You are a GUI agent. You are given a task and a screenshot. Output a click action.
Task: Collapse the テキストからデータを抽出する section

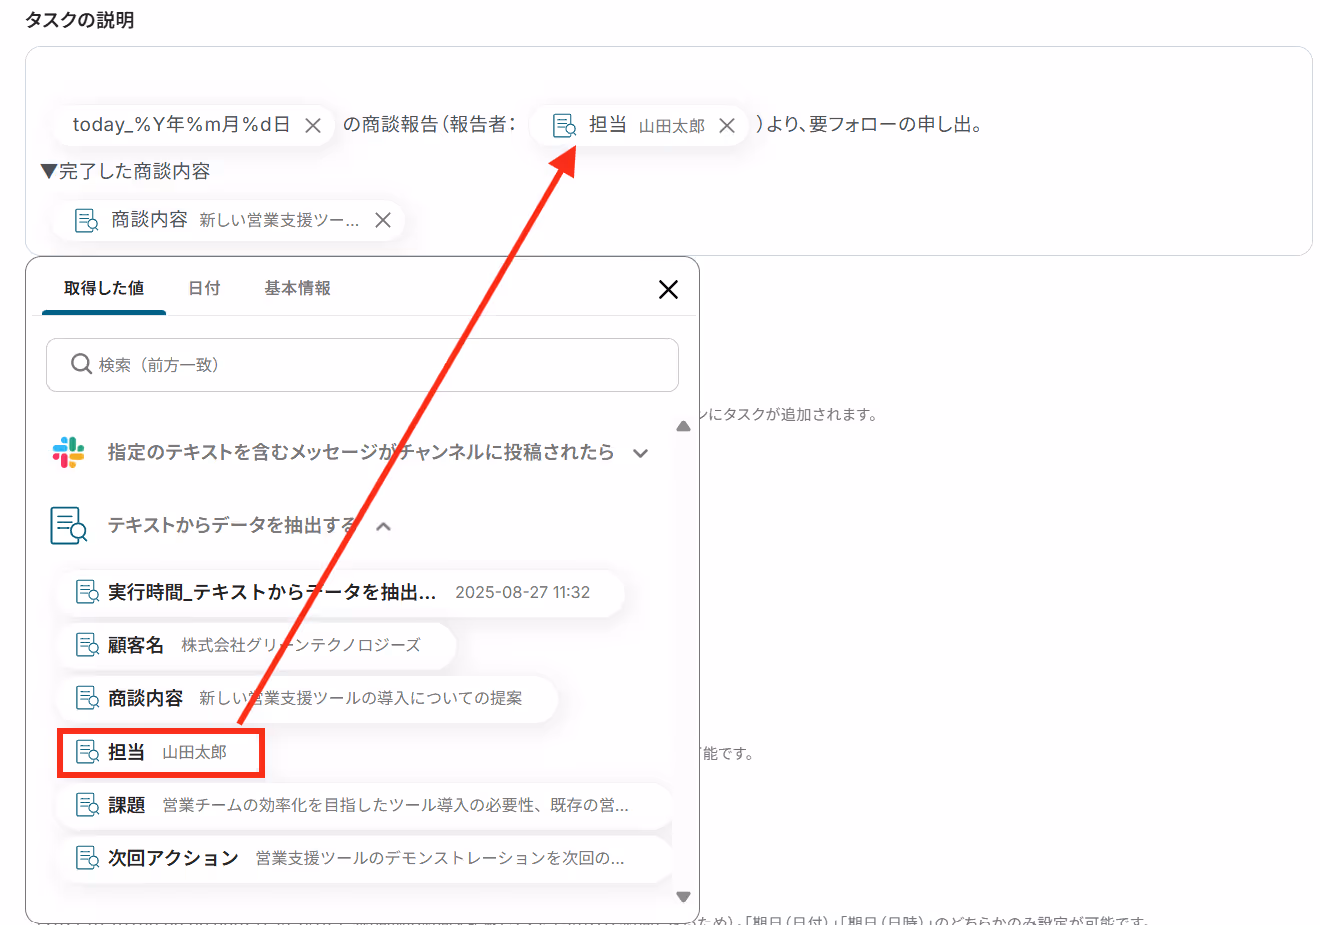coord(383,526)
